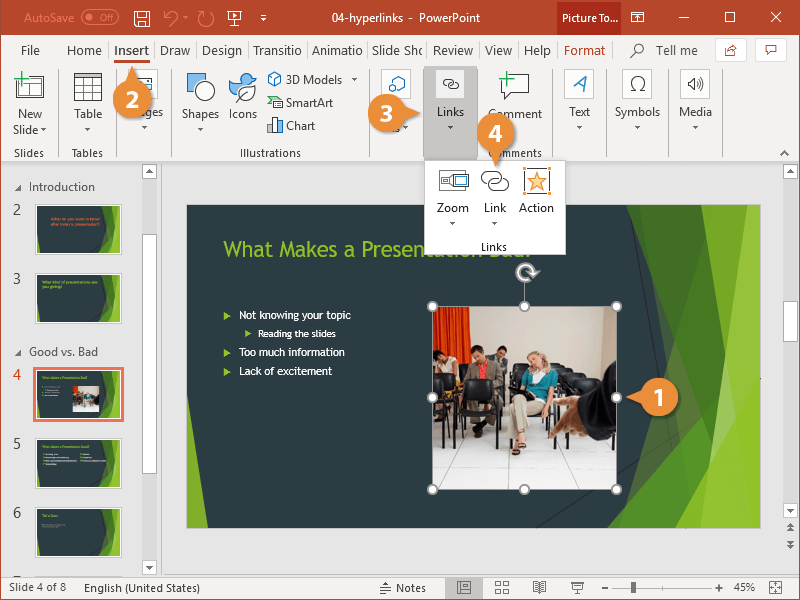Click the sleeping audience picture
800x600 pixels.
[x=524, y=398]
